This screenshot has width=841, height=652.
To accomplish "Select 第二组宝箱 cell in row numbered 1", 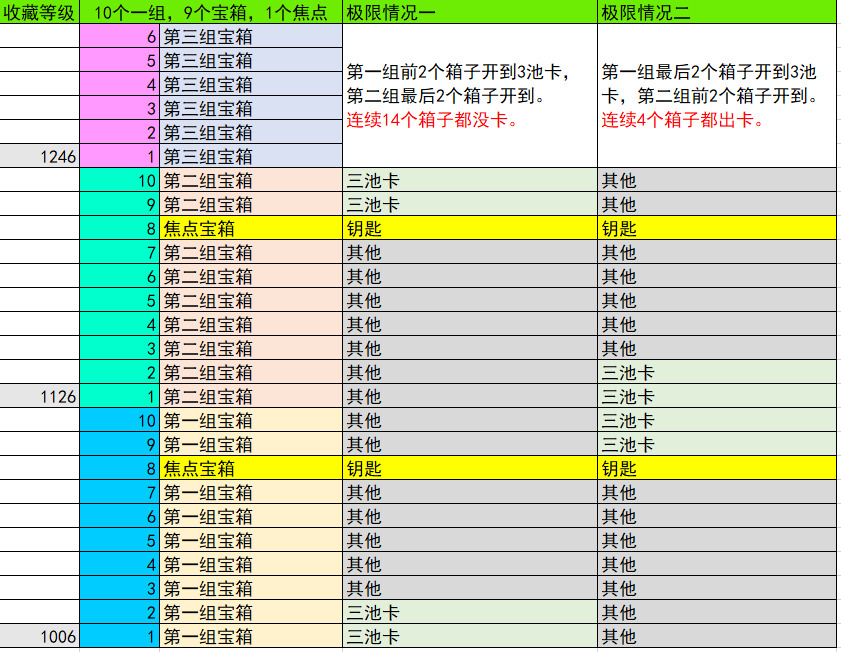I will (251, 396).
